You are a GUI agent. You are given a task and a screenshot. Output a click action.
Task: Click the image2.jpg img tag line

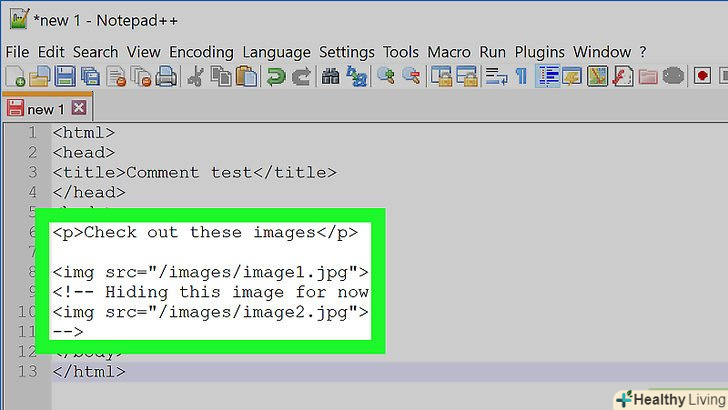click(x=210, y=312)
